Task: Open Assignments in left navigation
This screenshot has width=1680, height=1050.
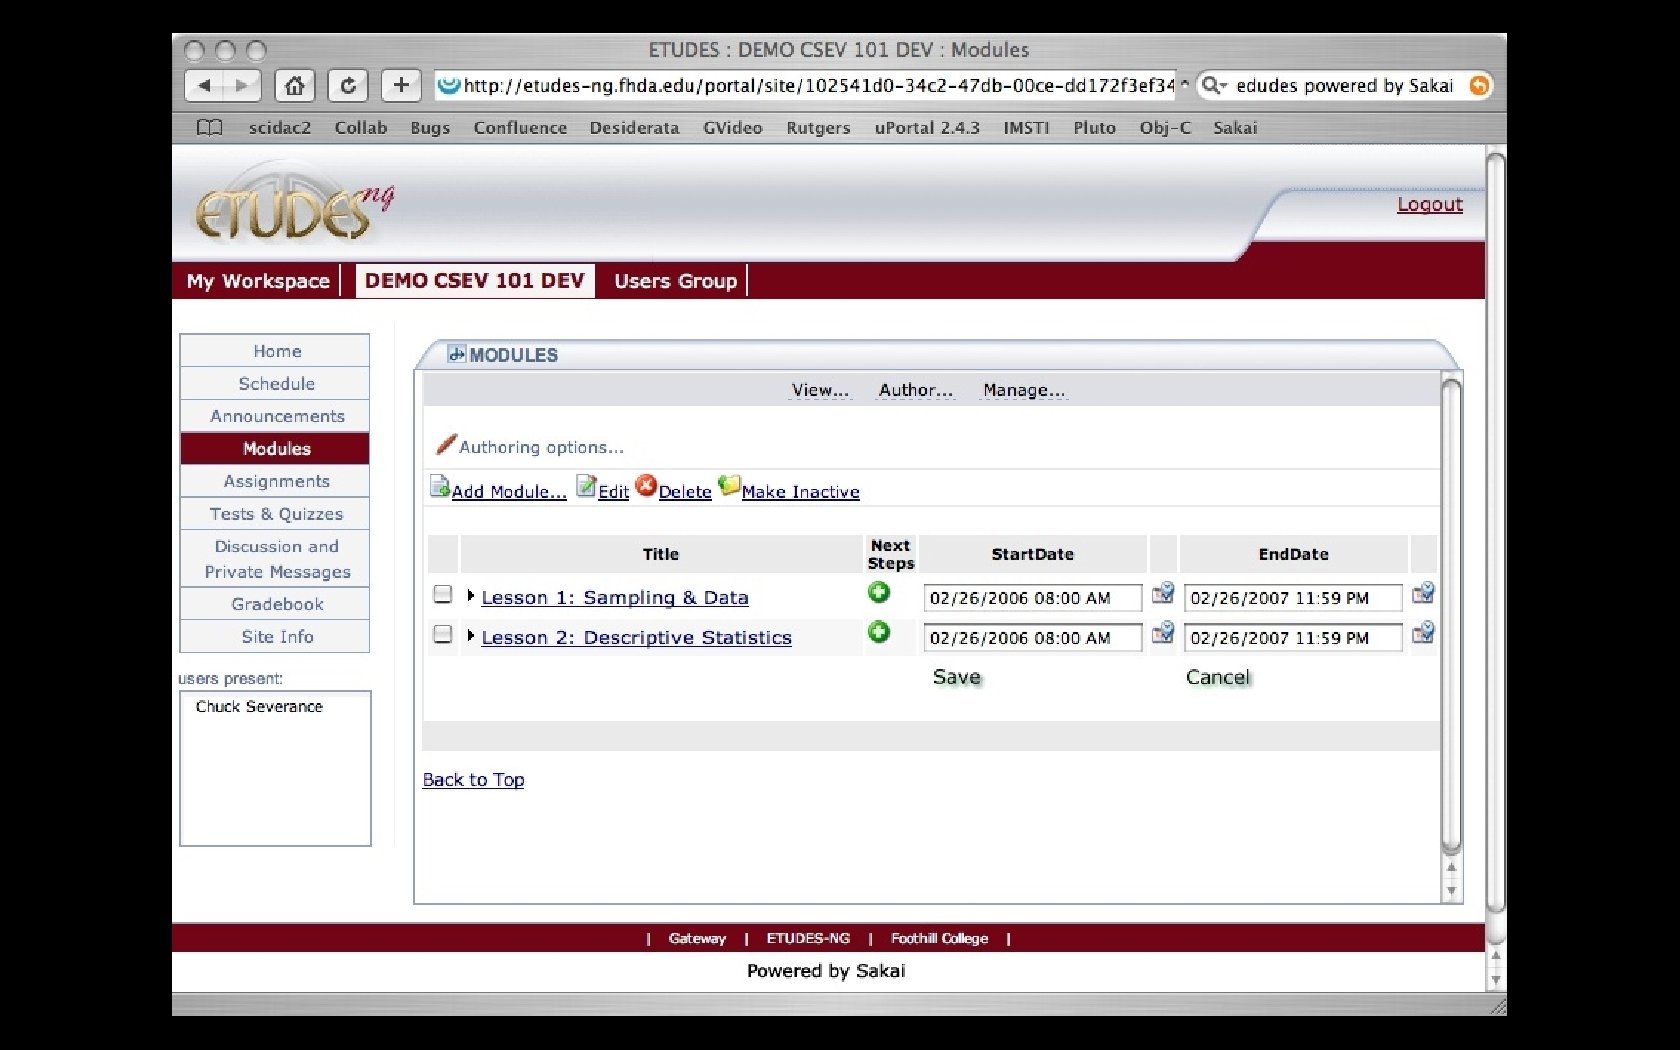Action: coord(275,481)
